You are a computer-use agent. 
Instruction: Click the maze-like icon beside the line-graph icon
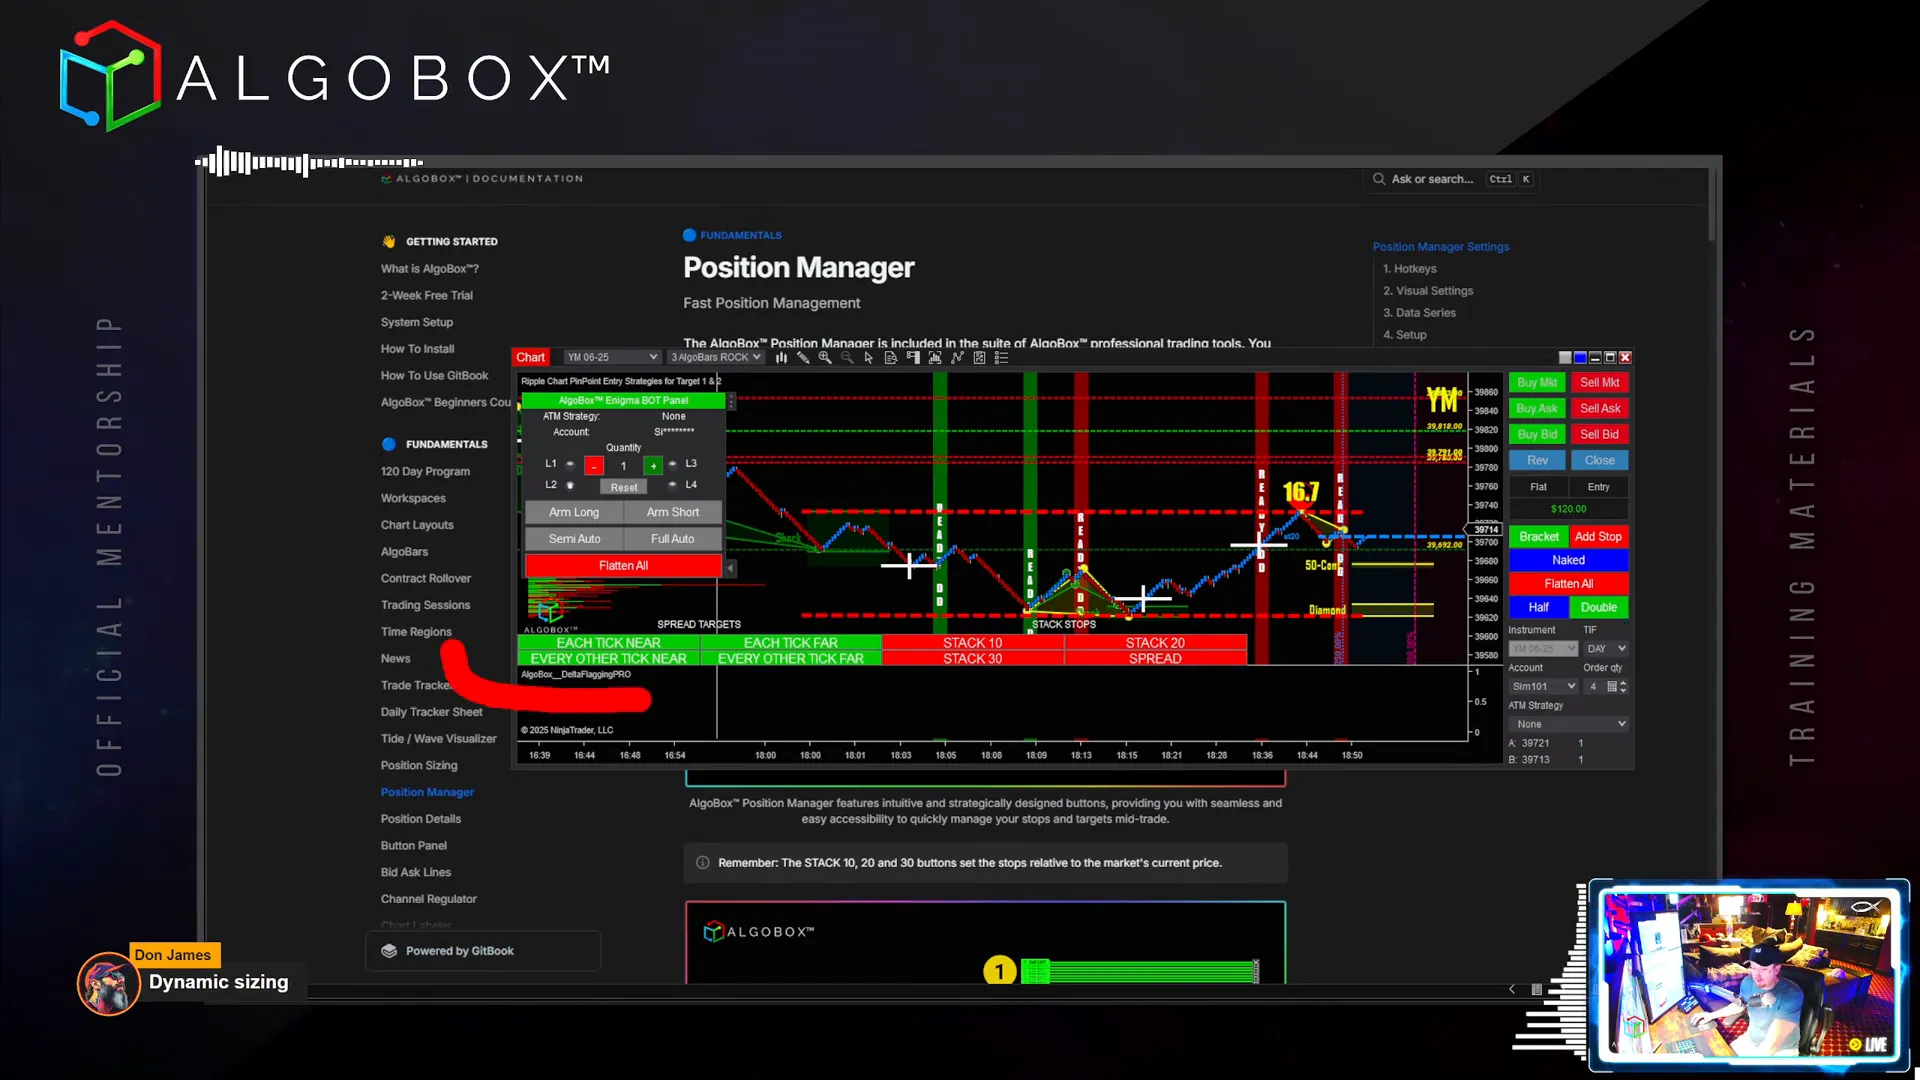click(x=979, y=357)
